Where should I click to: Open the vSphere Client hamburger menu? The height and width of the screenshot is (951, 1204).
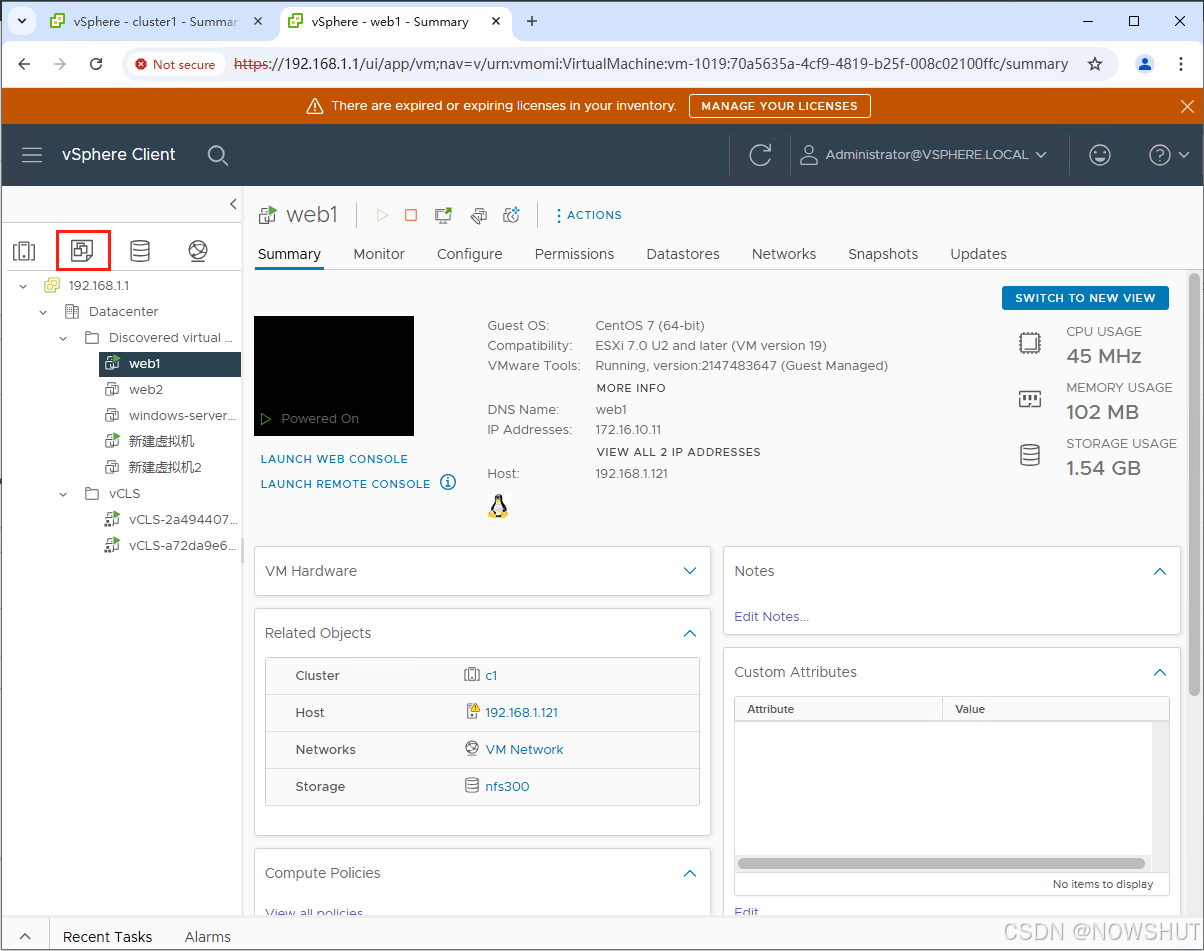coord(32,155)
